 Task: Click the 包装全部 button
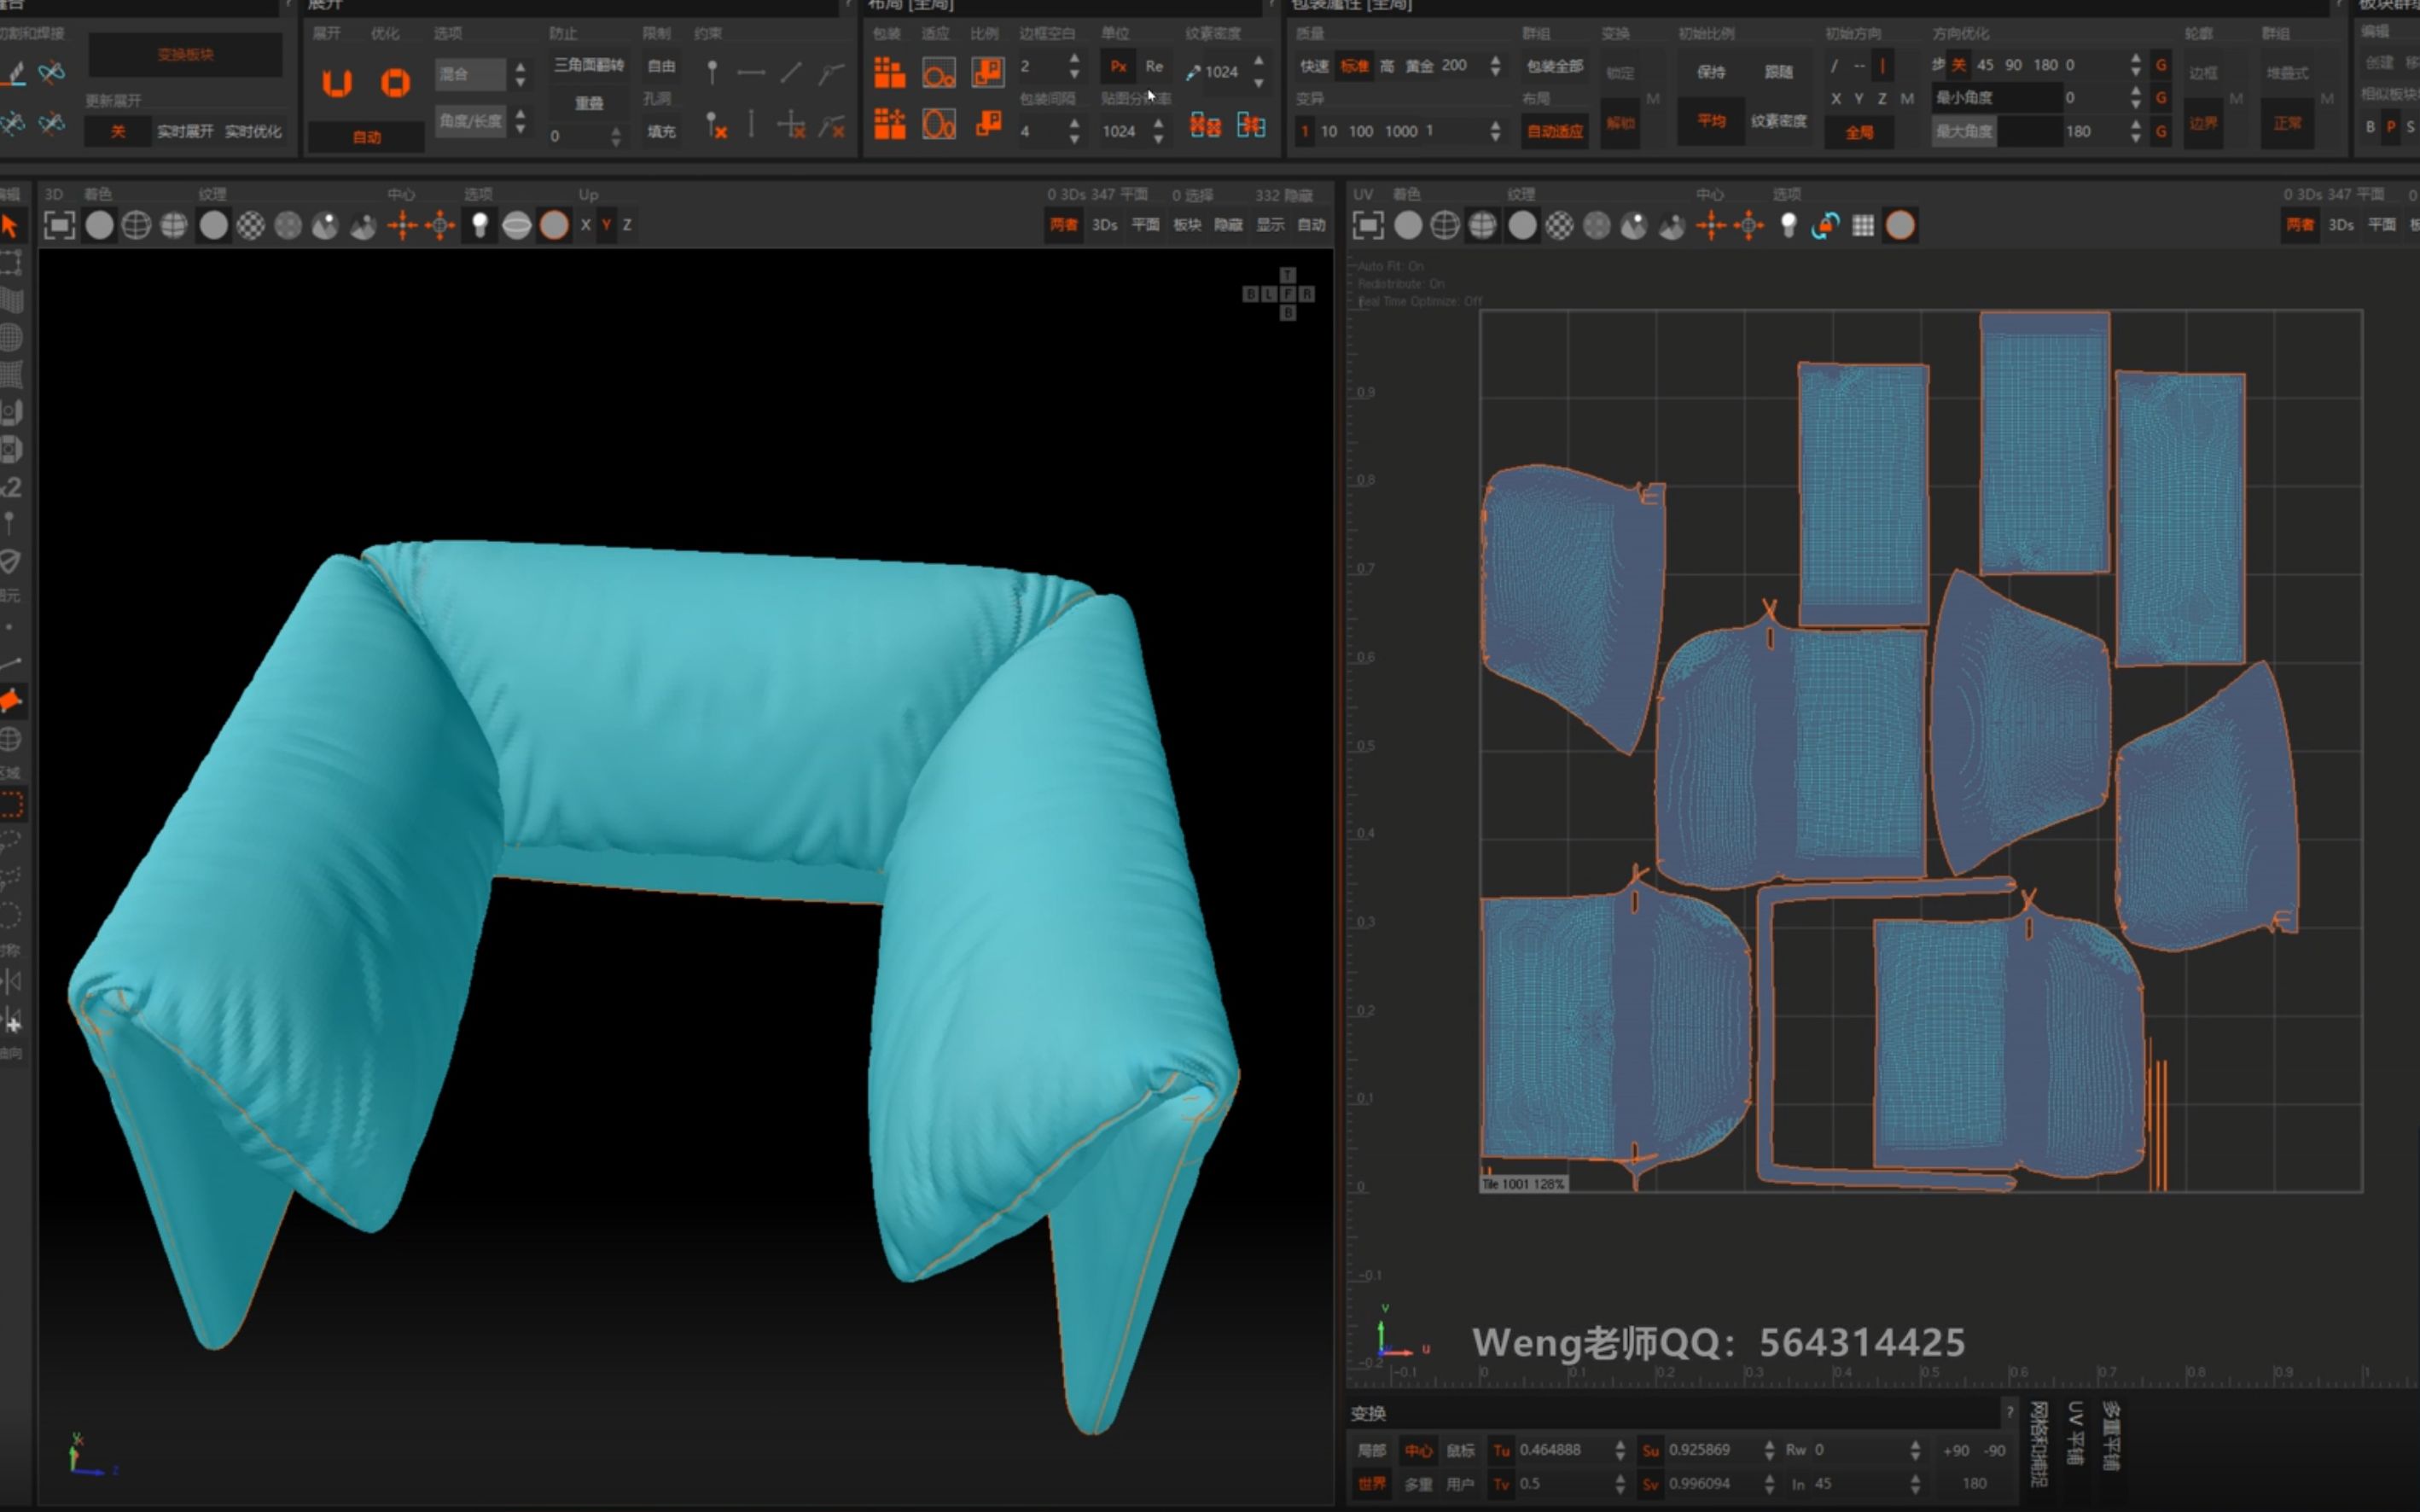(1554, 66)
